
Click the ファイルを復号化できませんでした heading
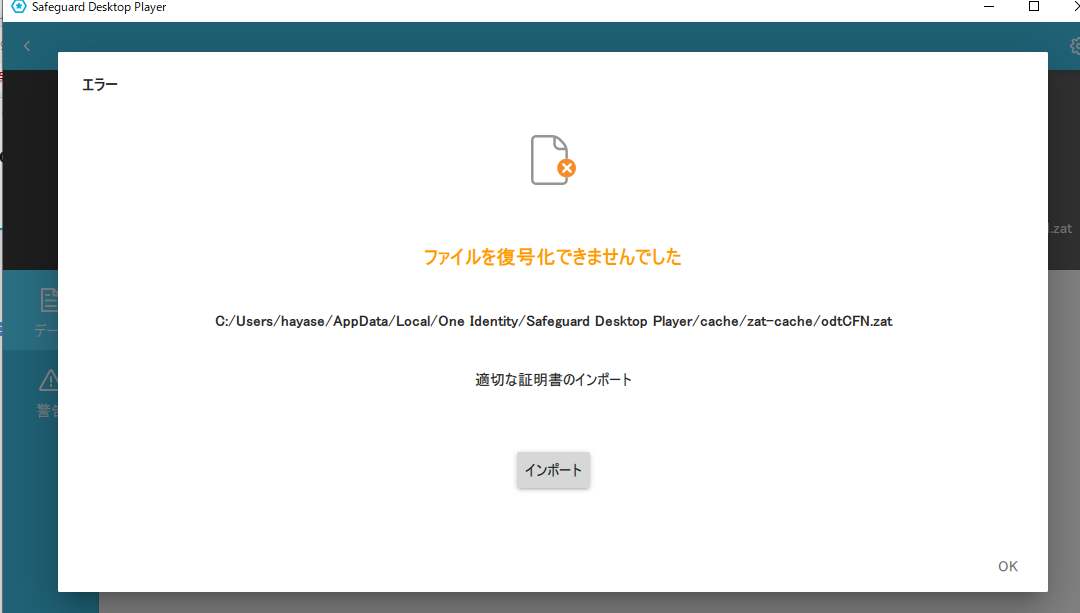click(x=552, y=257)
